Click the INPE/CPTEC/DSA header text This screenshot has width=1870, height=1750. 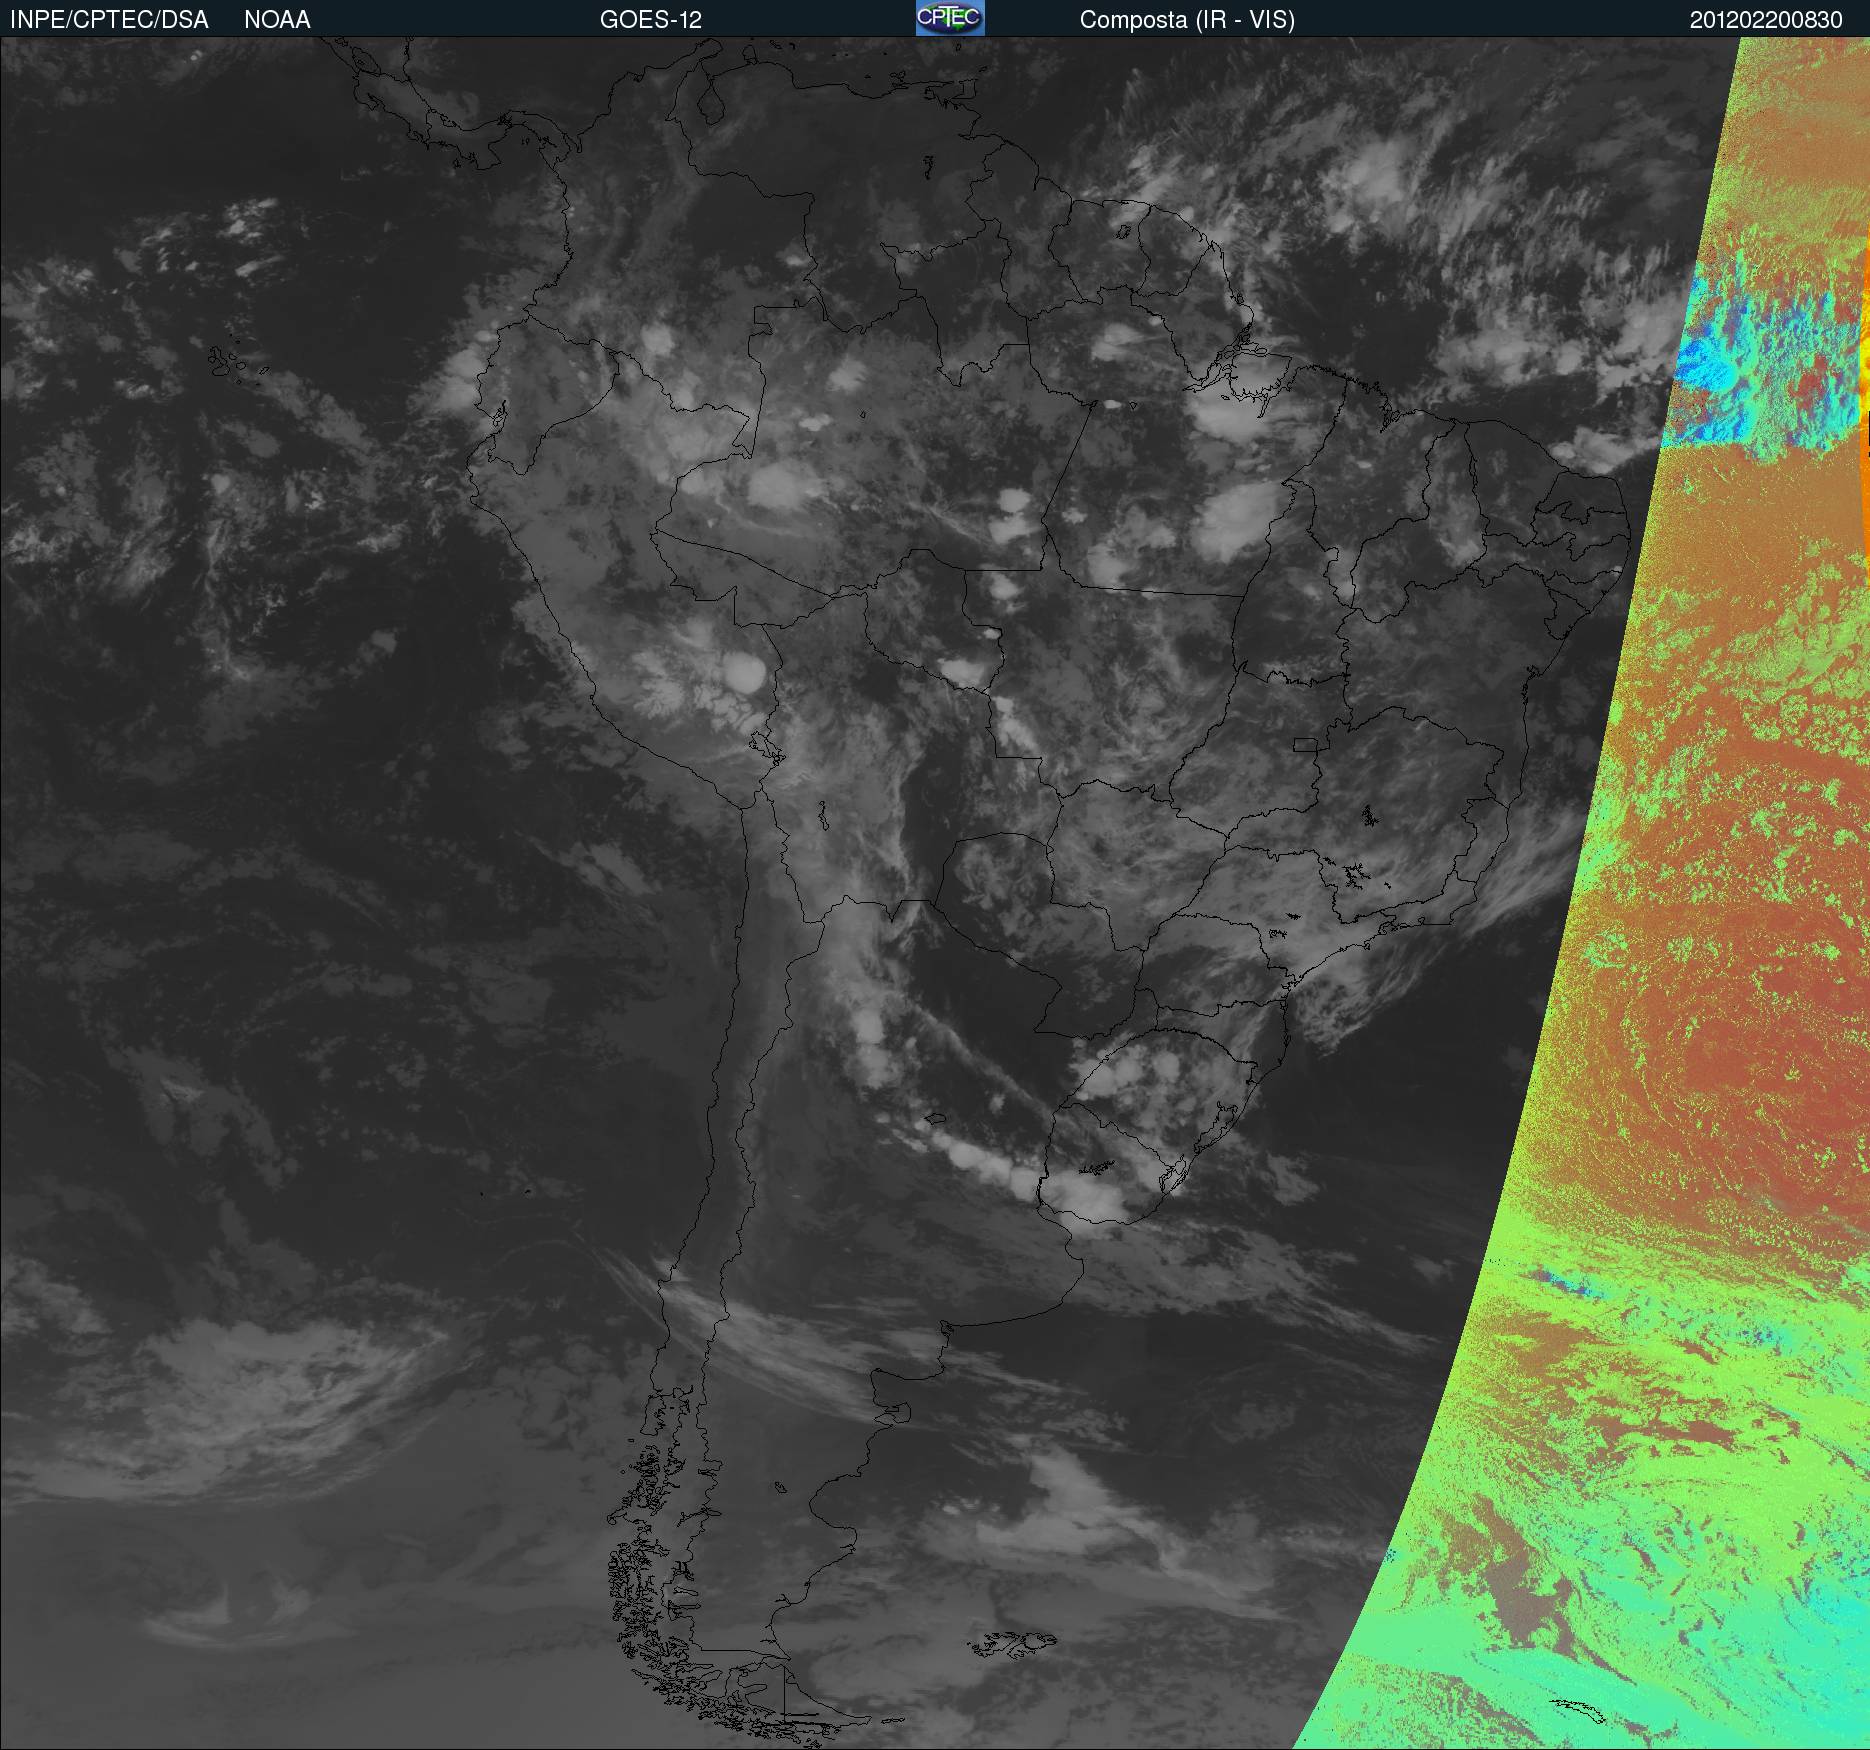pos(109,20)
